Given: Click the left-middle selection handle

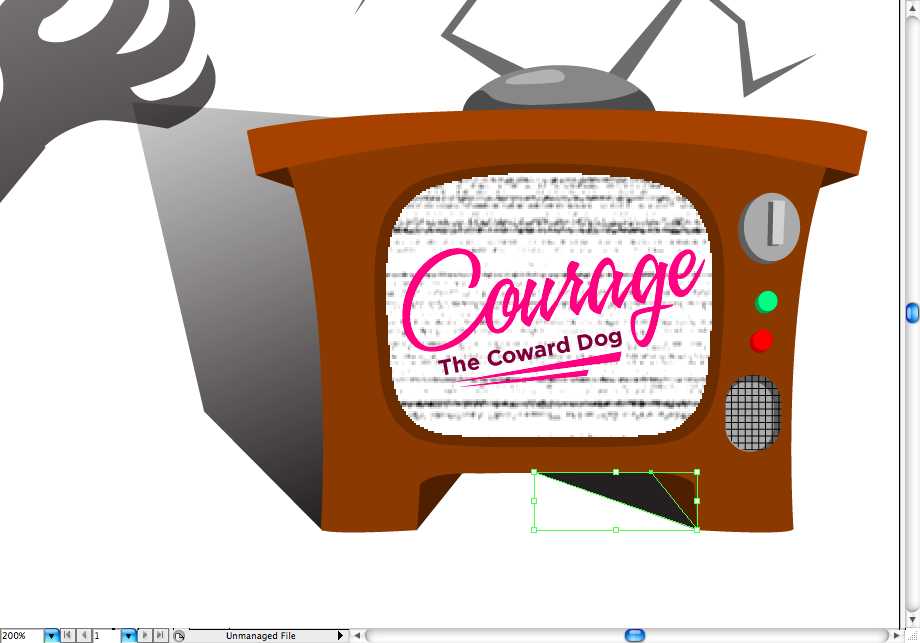Looking at the screenshot, I should [x=534, y=501].
